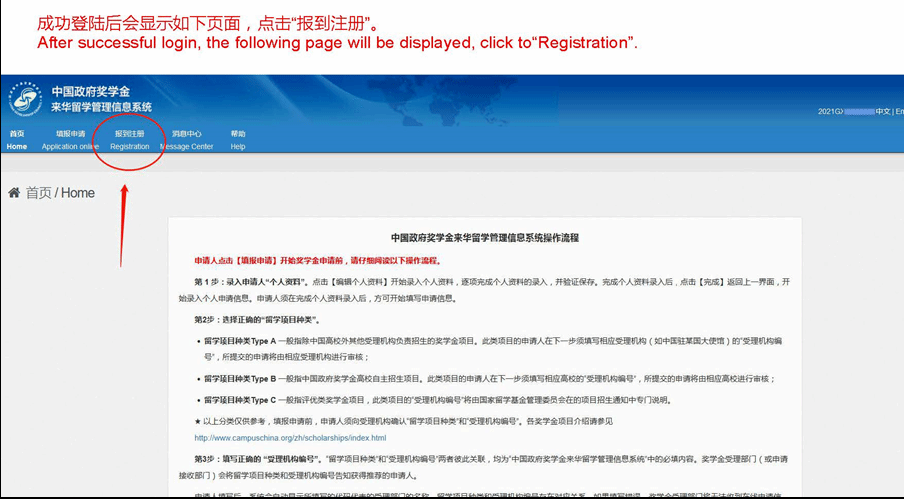Click the breadcrumb house icon
The image size is (904, 499).
tap(14, 193)
